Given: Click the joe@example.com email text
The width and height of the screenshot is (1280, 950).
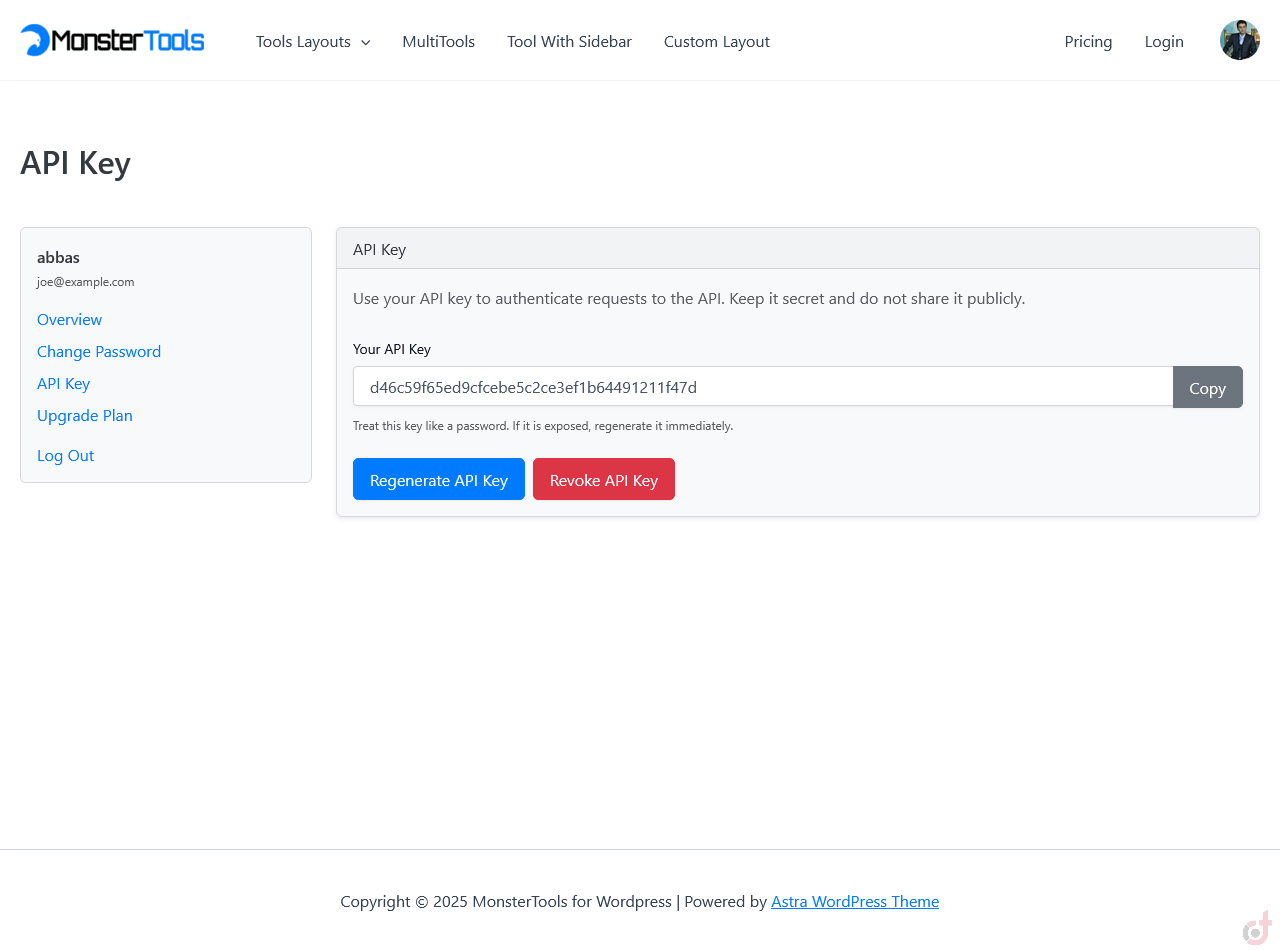Looking at the screenshot, I should 86,282.
